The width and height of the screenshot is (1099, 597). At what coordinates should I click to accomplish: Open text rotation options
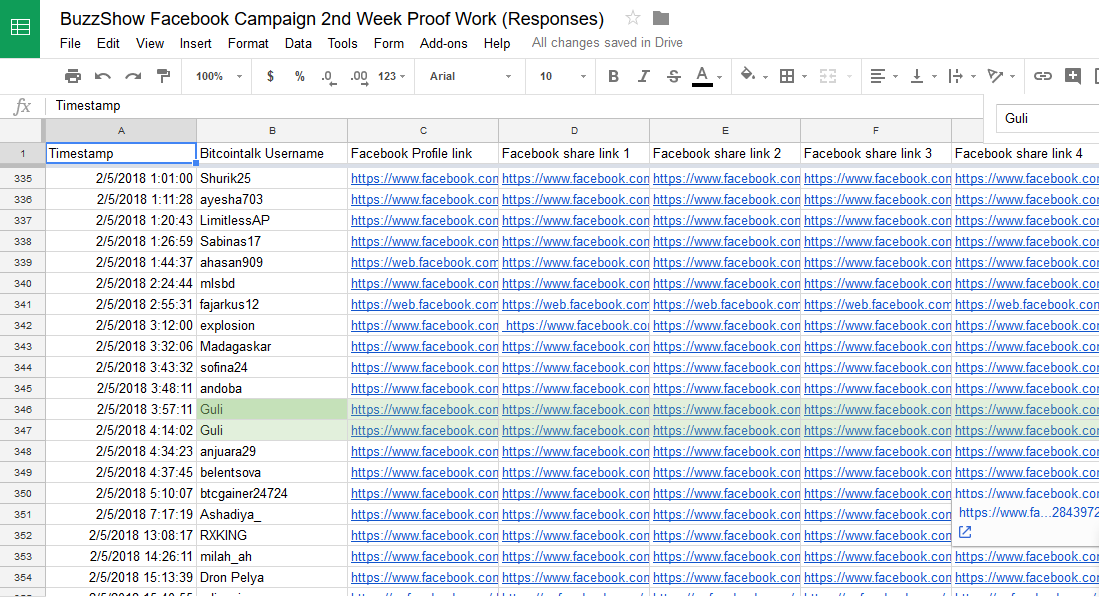(x=995, y=76)
